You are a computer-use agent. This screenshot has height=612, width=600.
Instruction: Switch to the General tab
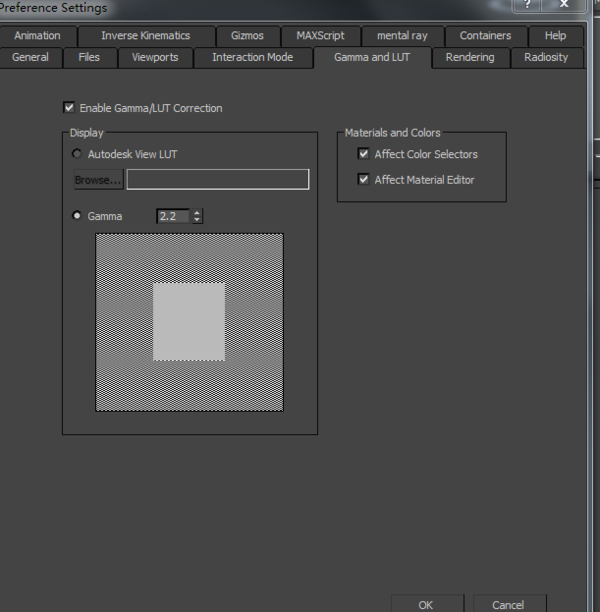[x=30, y=57]
